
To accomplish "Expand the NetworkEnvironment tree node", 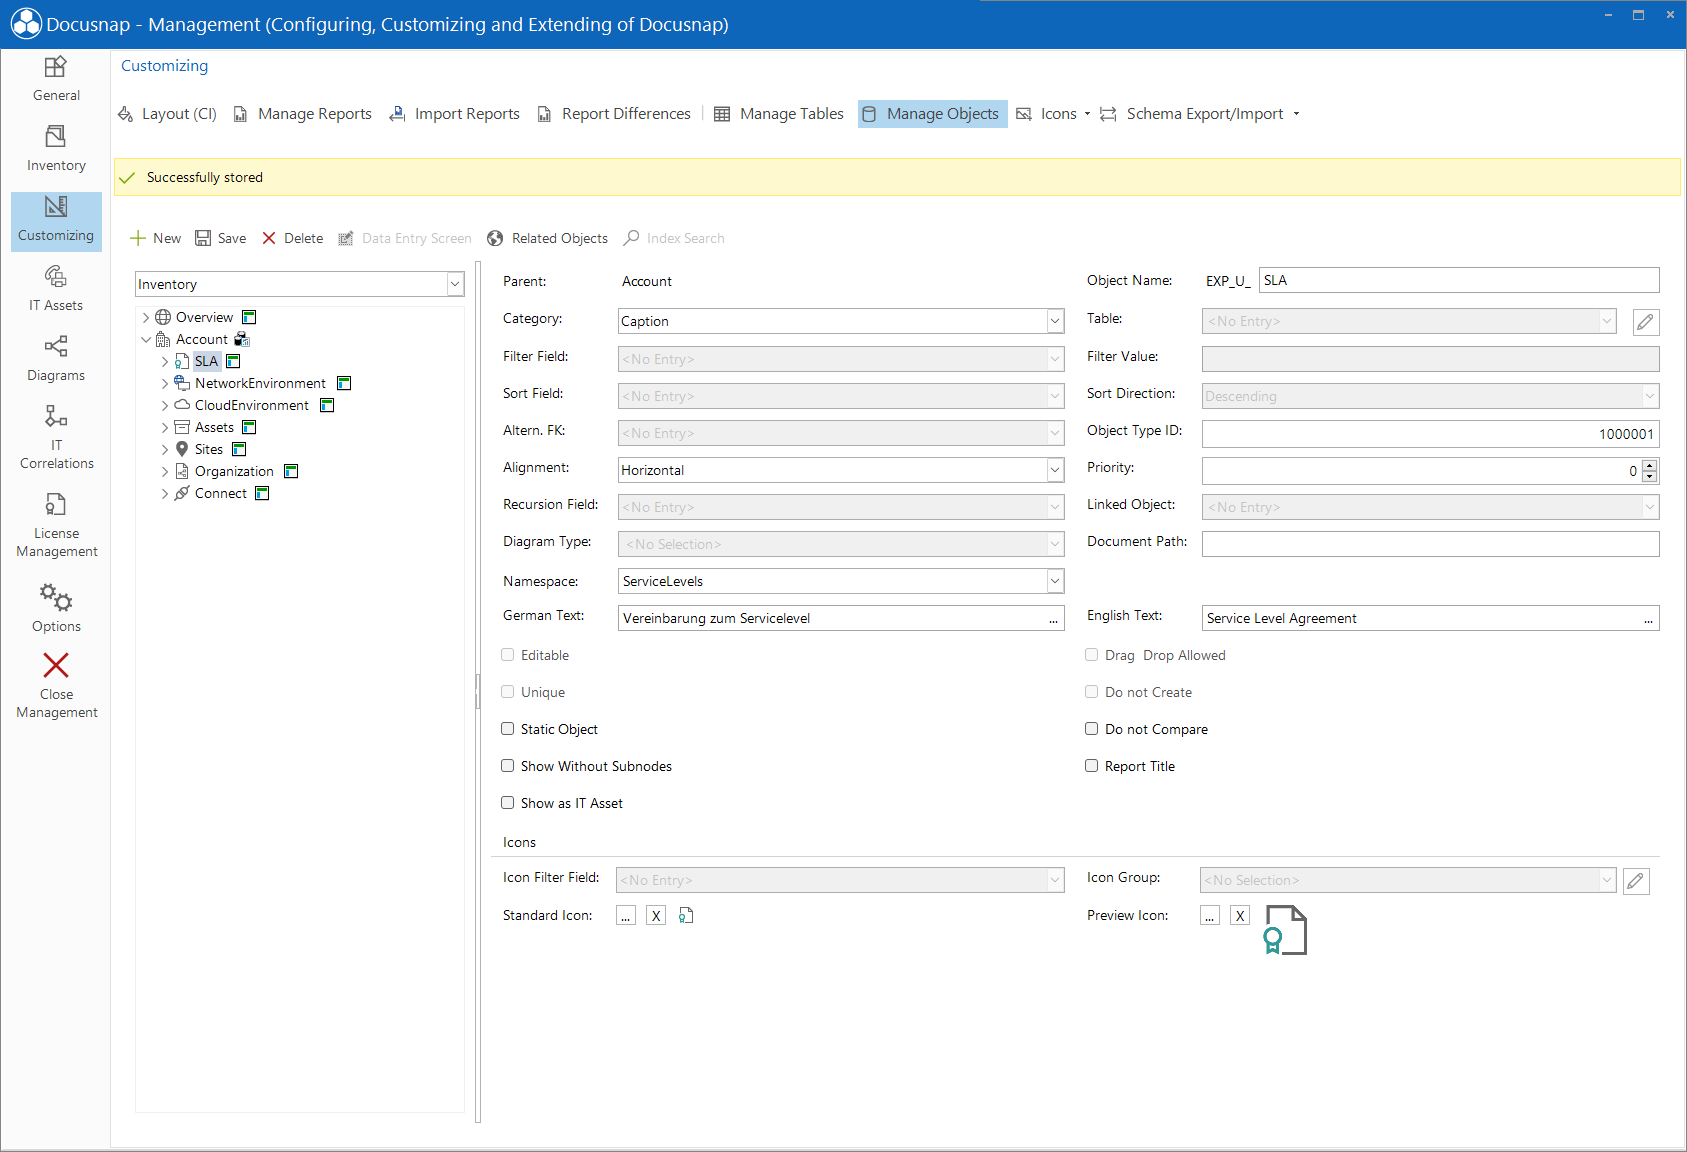I will (x=165, y=383).
